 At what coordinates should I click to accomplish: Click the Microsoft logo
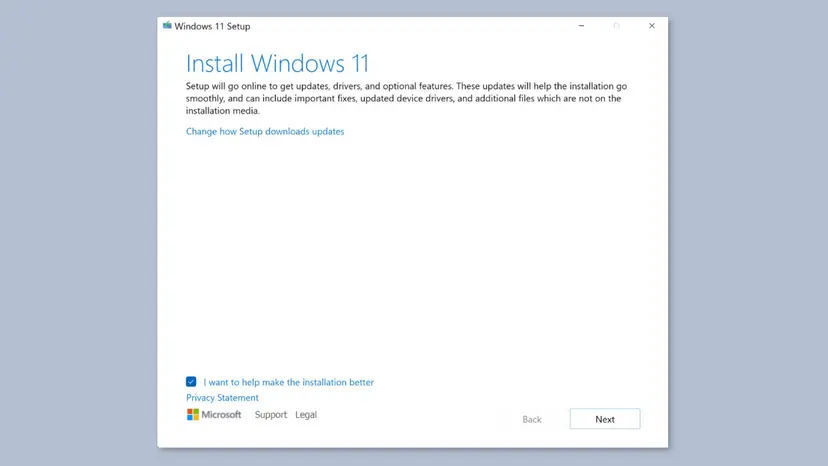coord(214,415)
